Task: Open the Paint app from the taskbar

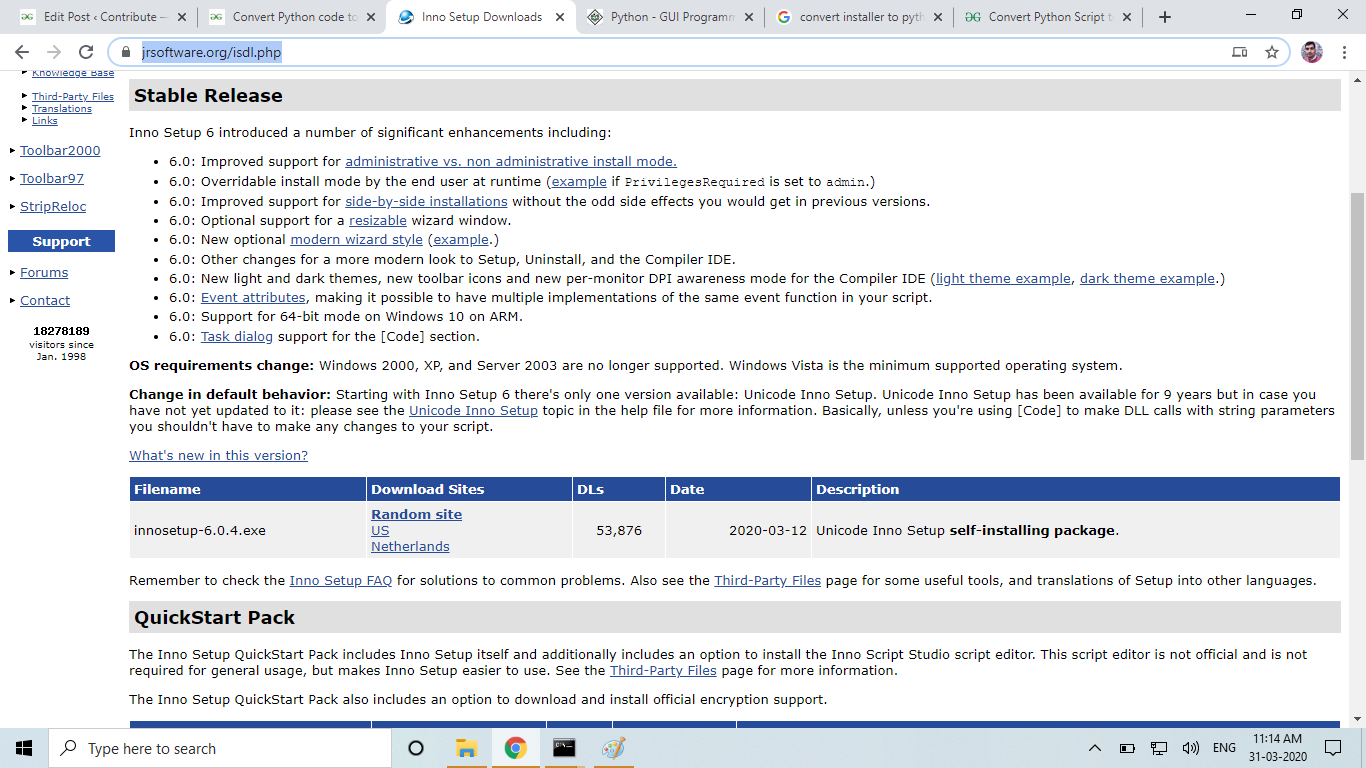Action: coord(613,748)
